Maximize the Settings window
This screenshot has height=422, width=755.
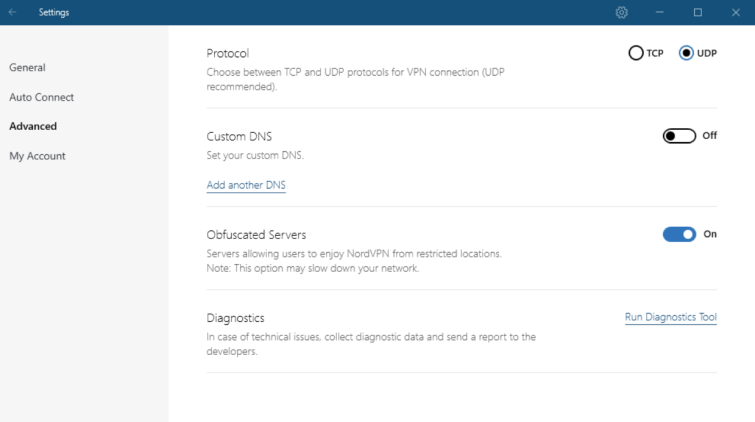[698, 12]
